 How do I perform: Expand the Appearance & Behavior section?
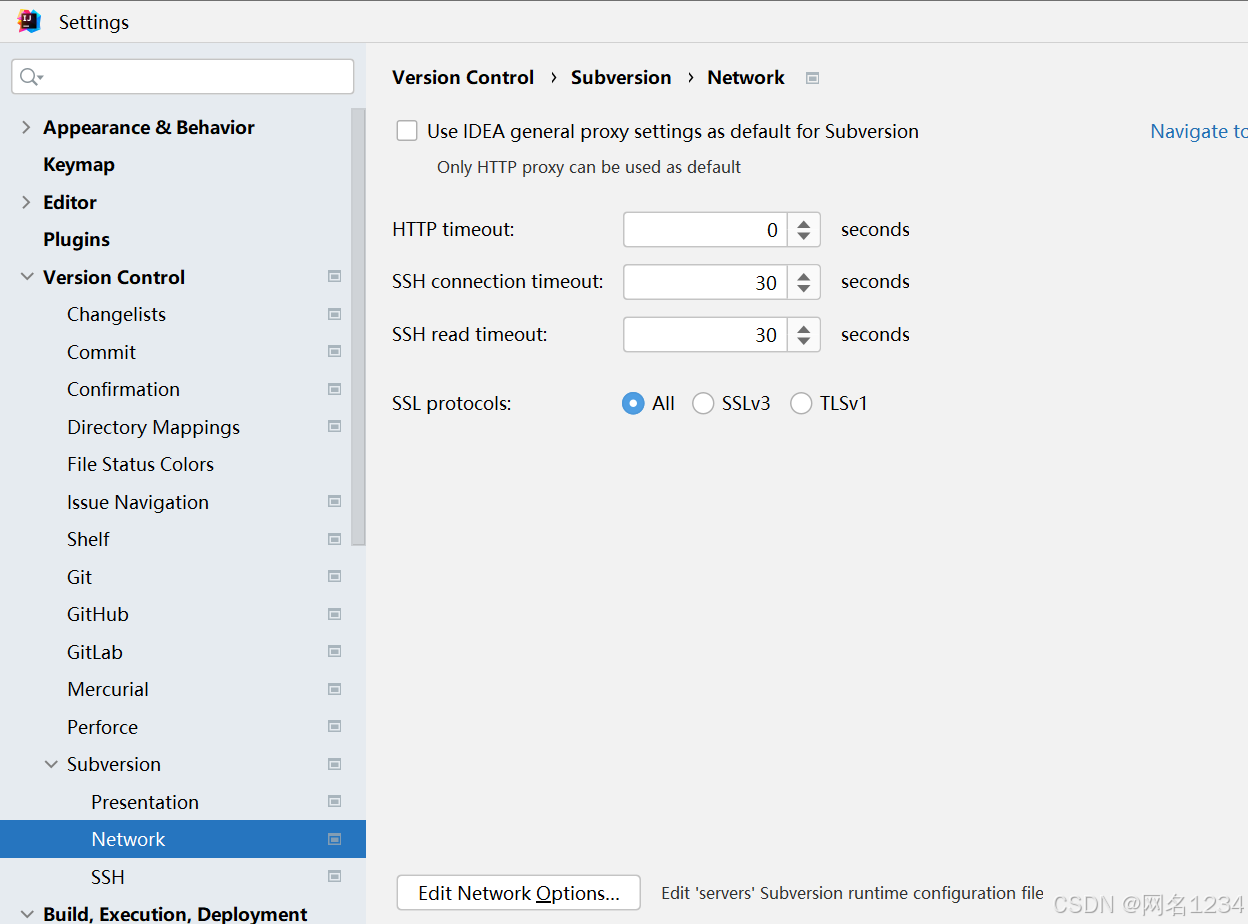26,127
